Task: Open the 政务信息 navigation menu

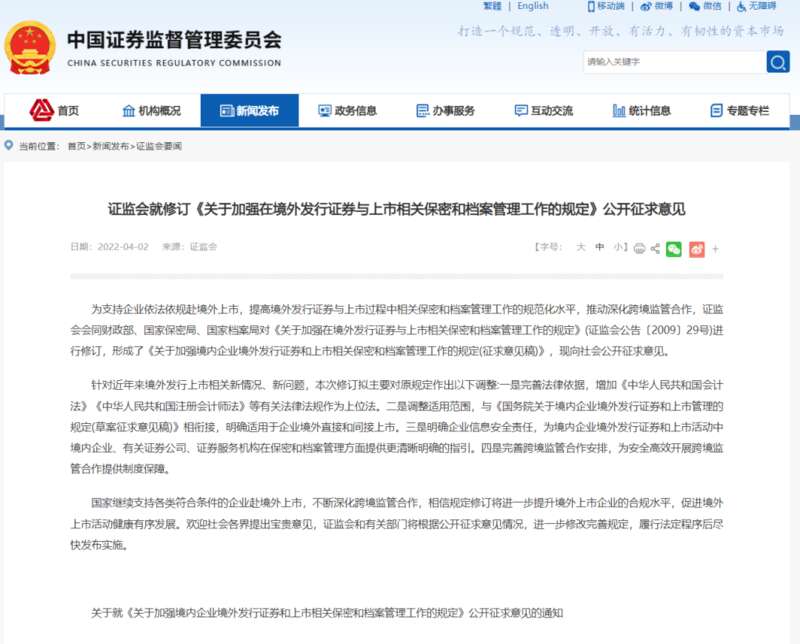Action: coord(347,111)
